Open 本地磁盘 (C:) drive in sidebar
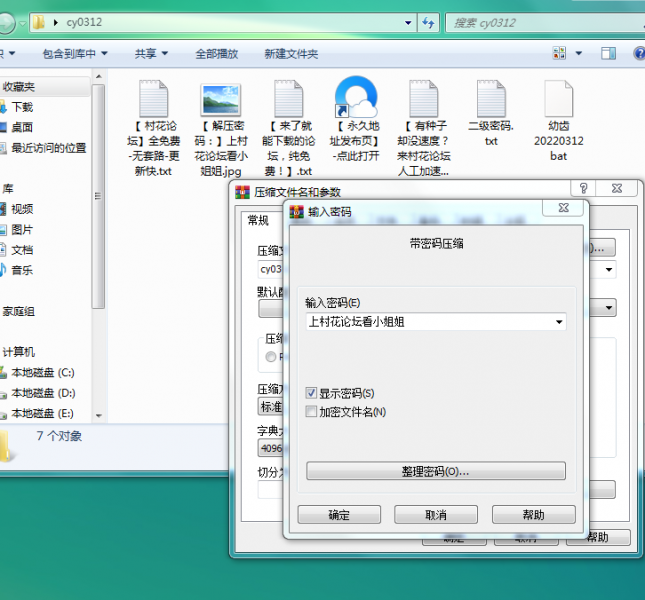The height and width of the screenshot is (600, 645). 42,373
